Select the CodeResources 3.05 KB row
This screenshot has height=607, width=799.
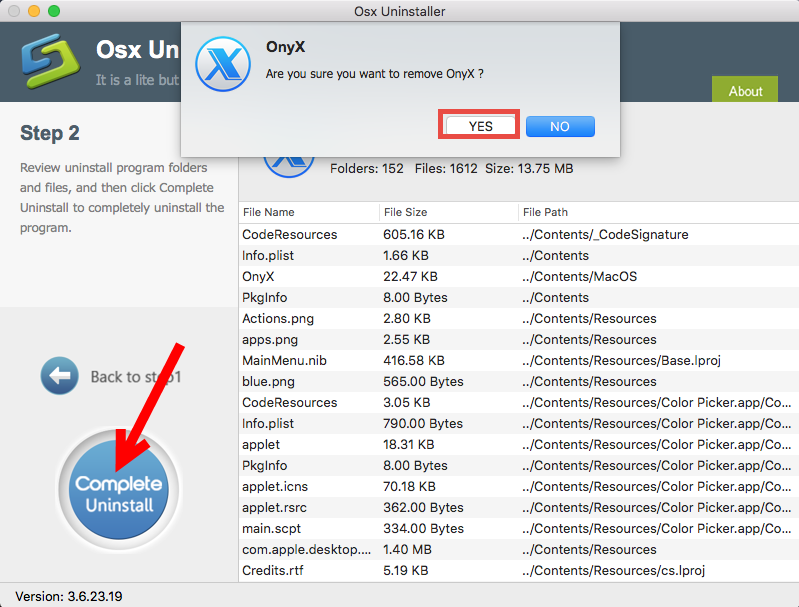(x=519, y=403)
